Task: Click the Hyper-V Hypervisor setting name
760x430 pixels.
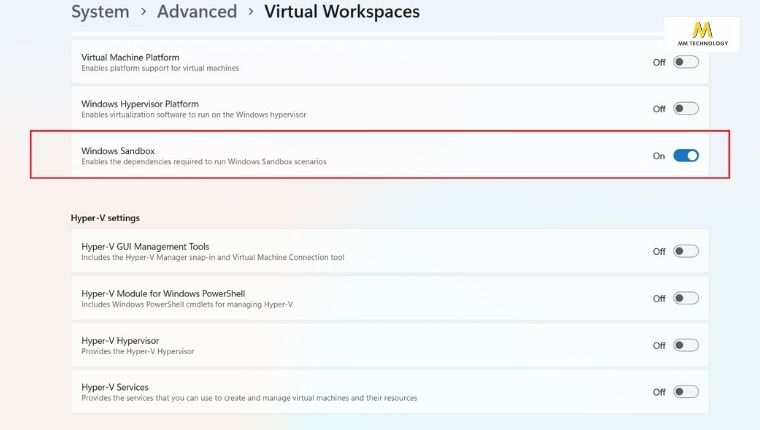Action: point(120,340)
